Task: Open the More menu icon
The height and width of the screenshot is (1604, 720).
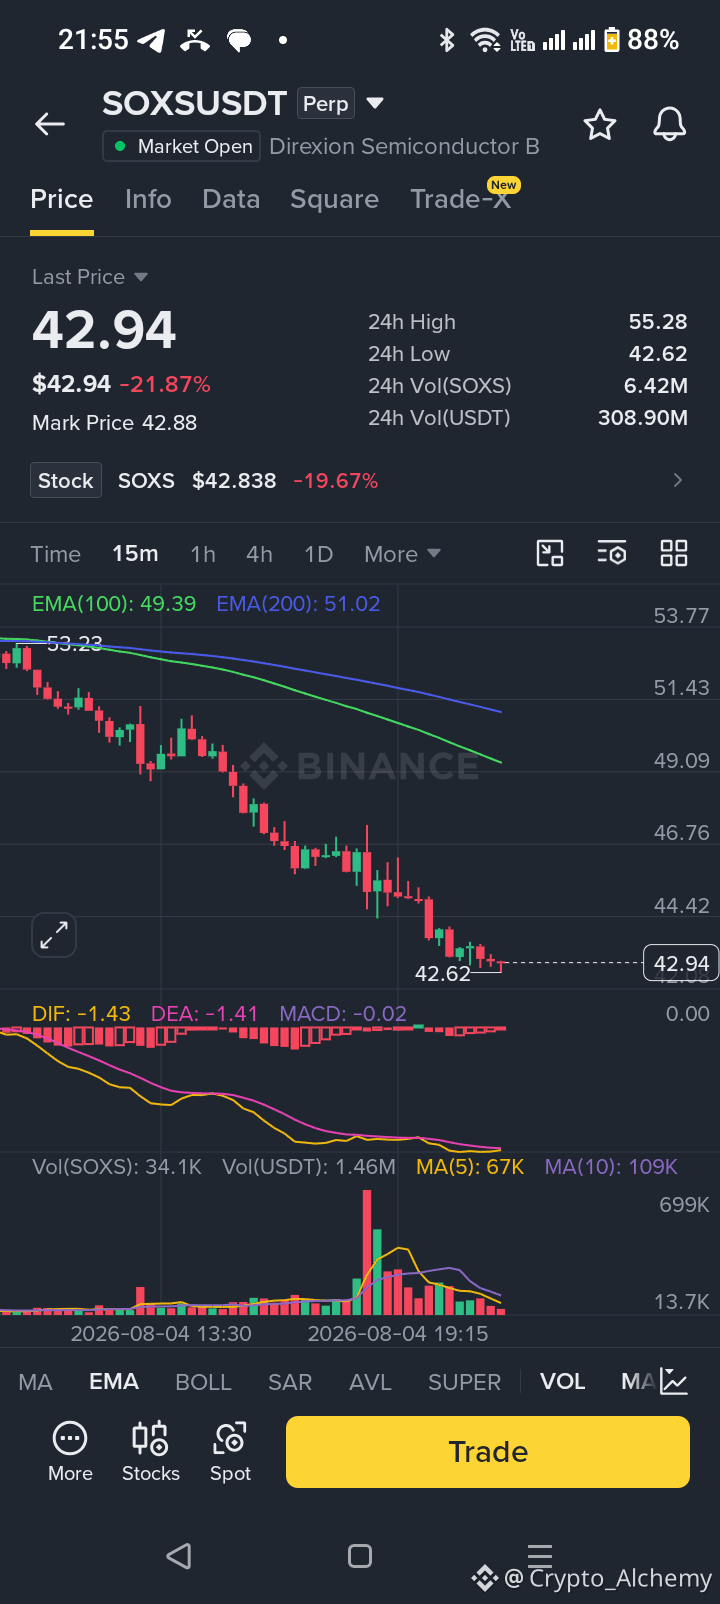Action: pyautogui.click(x=70, y=1451)
